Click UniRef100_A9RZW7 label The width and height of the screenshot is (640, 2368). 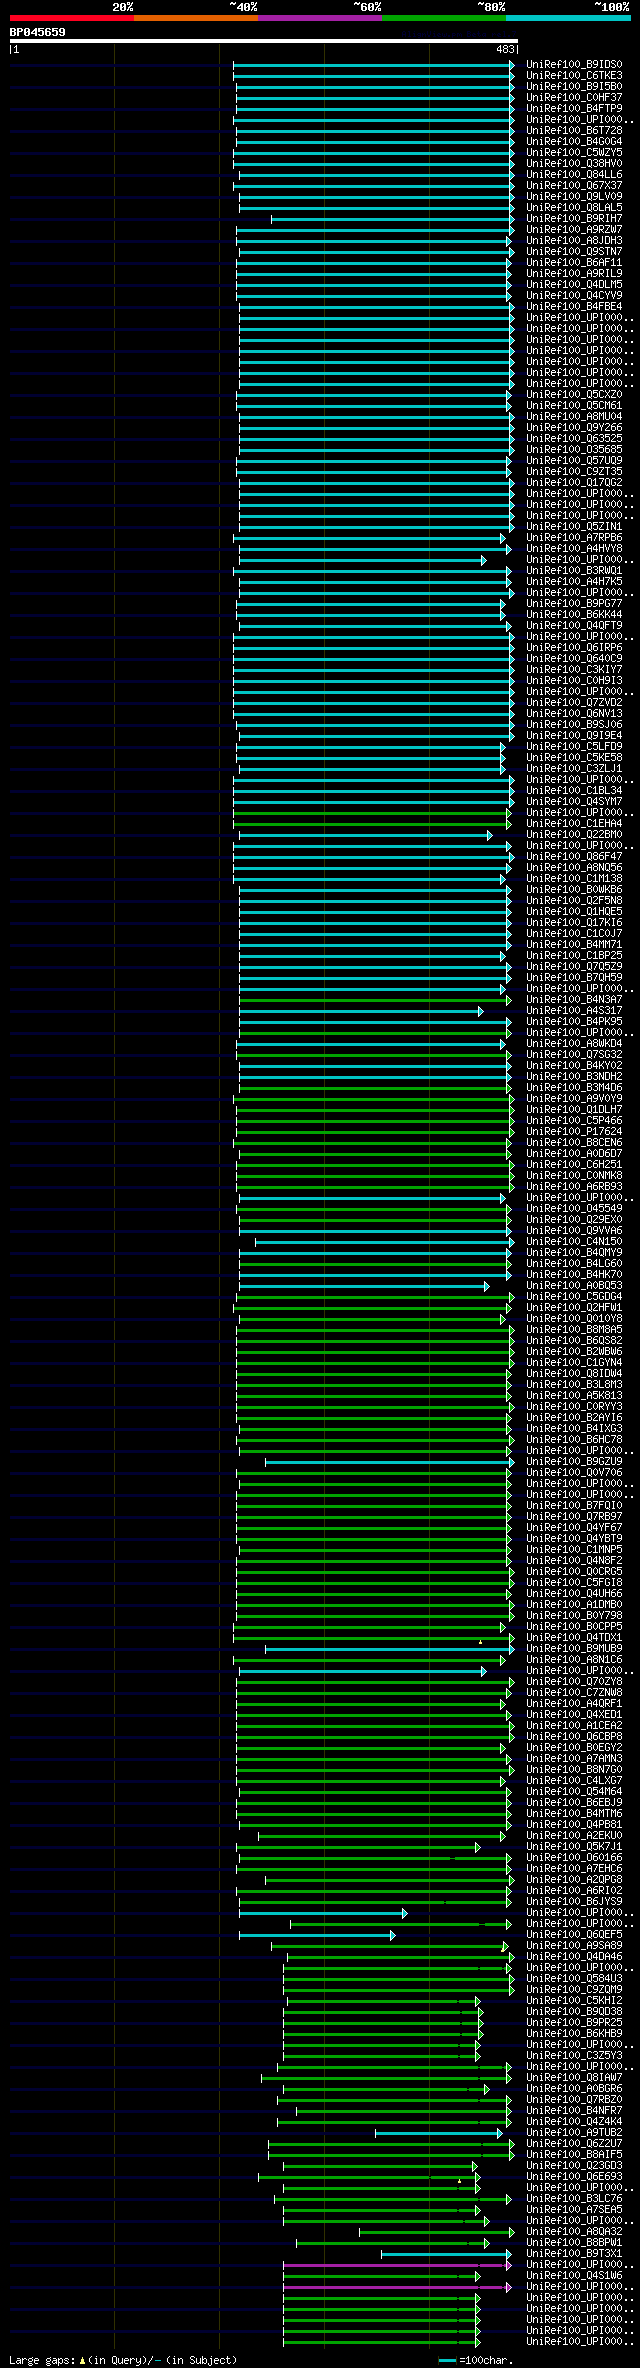click(574, 229)
